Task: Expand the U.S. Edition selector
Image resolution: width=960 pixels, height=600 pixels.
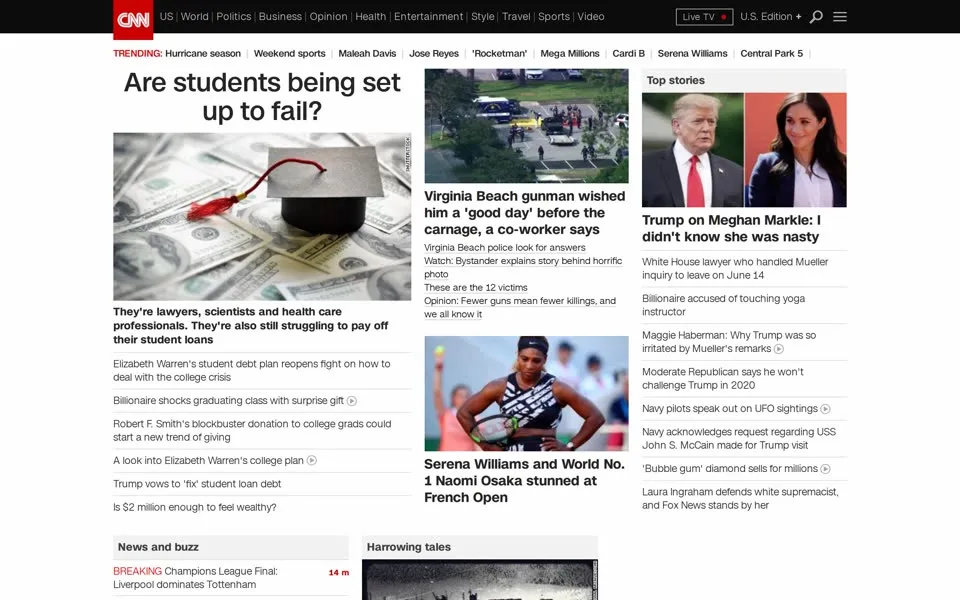Action: (x=770, y=17)
